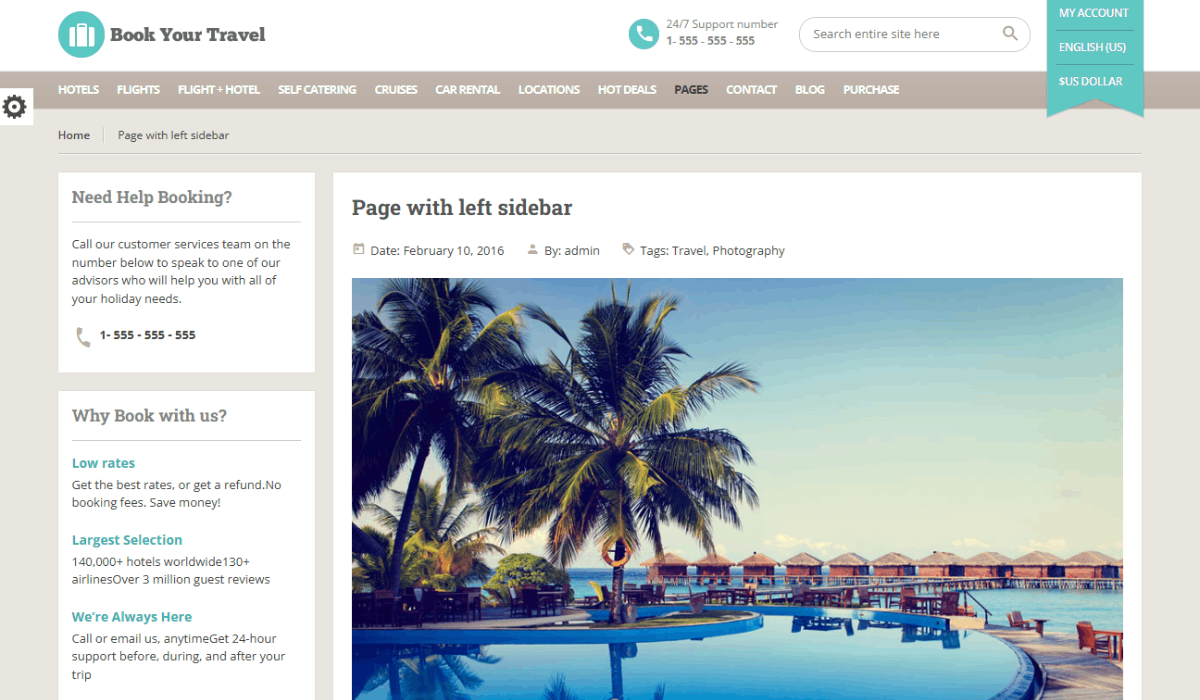Click the Home breadcrumb link
This screenshot has width=1200, height=700.
74,135
